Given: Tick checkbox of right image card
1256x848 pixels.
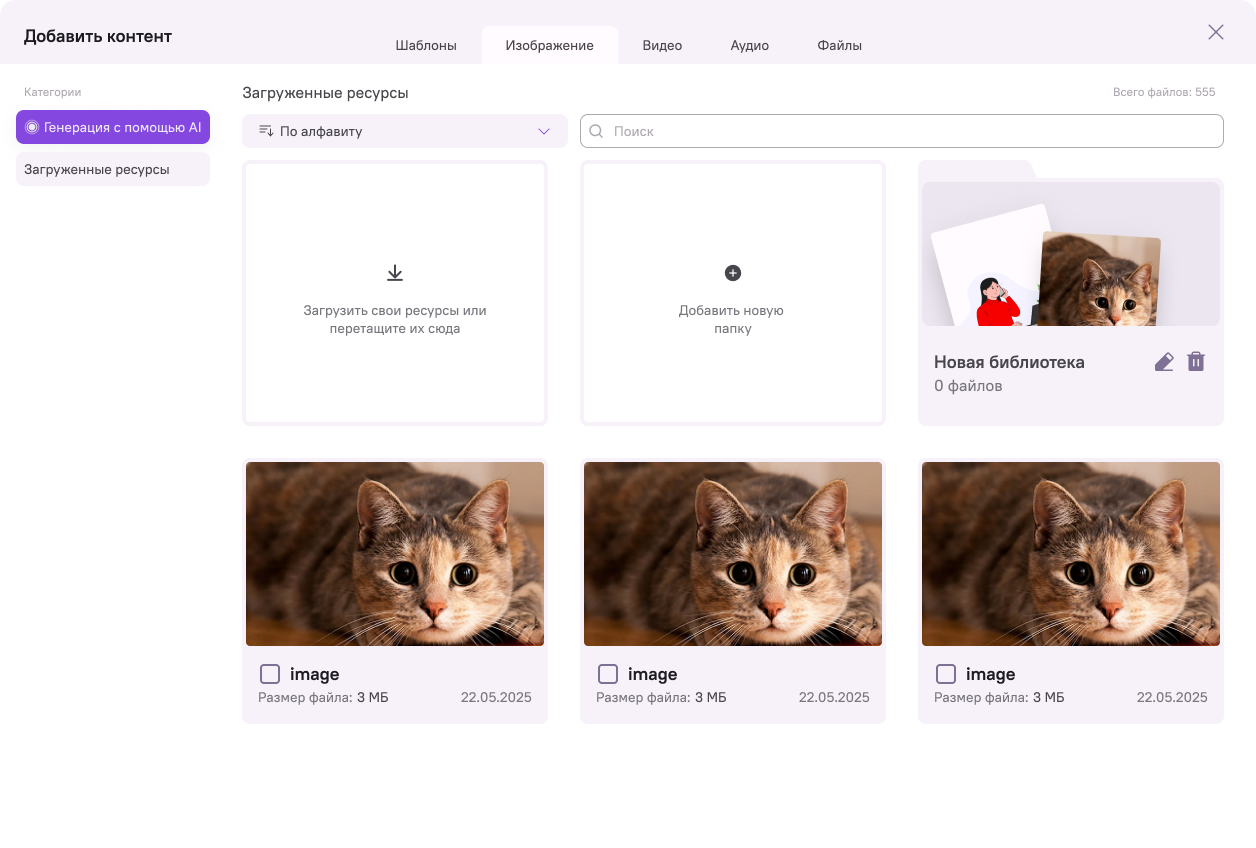Looking at the screenshot, I should tap(946, 674).
